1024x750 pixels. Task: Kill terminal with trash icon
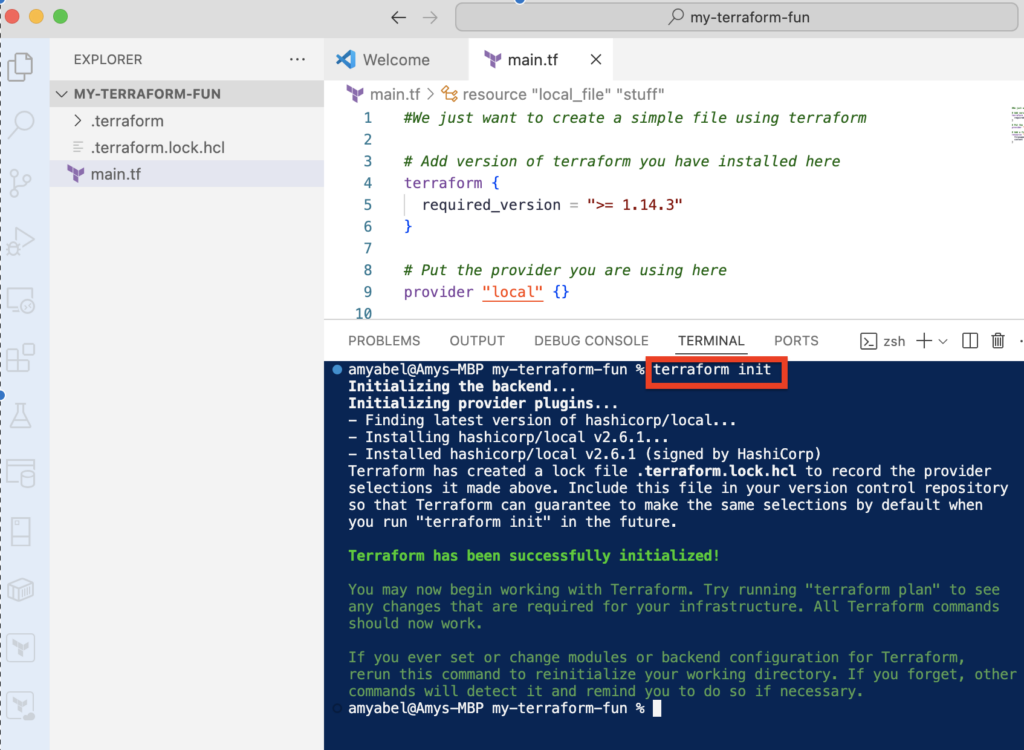click(998, 341)
